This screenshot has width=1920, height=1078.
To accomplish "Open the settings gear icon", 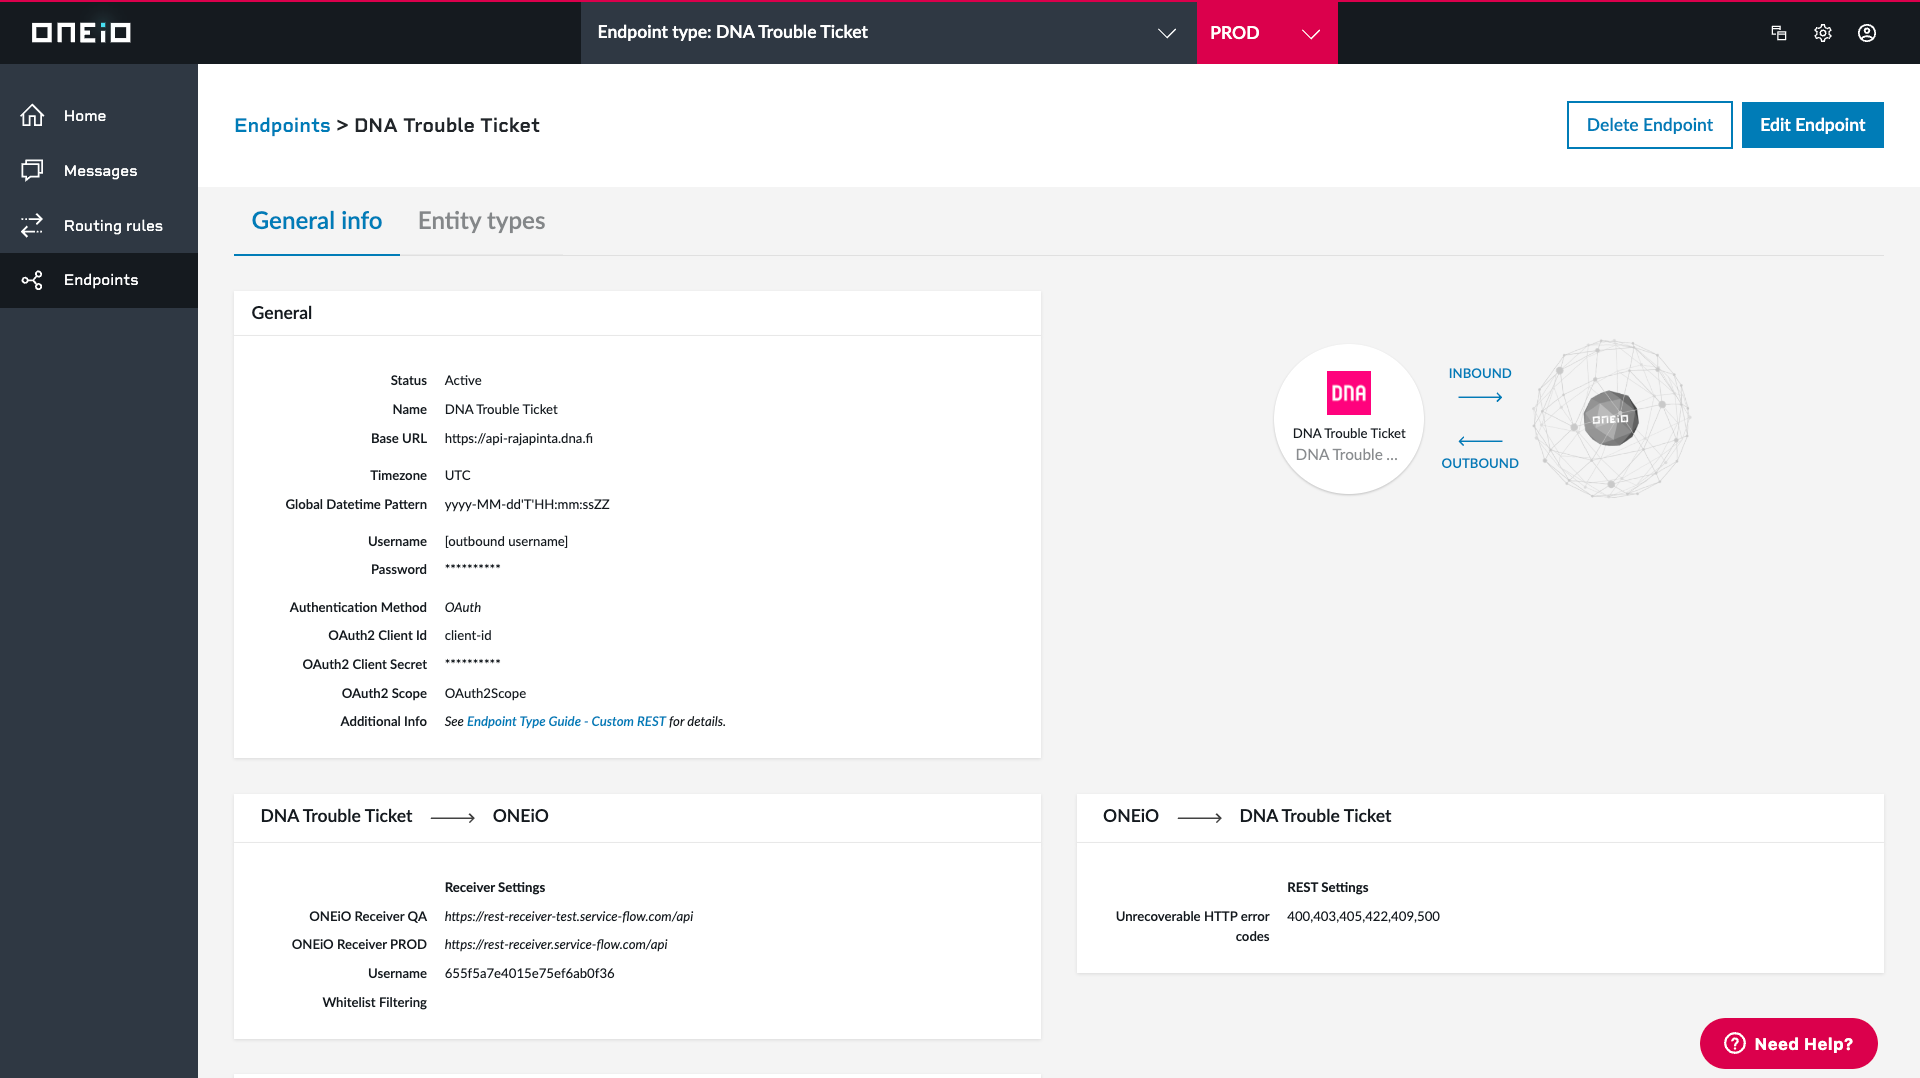I will point(1823,33).
